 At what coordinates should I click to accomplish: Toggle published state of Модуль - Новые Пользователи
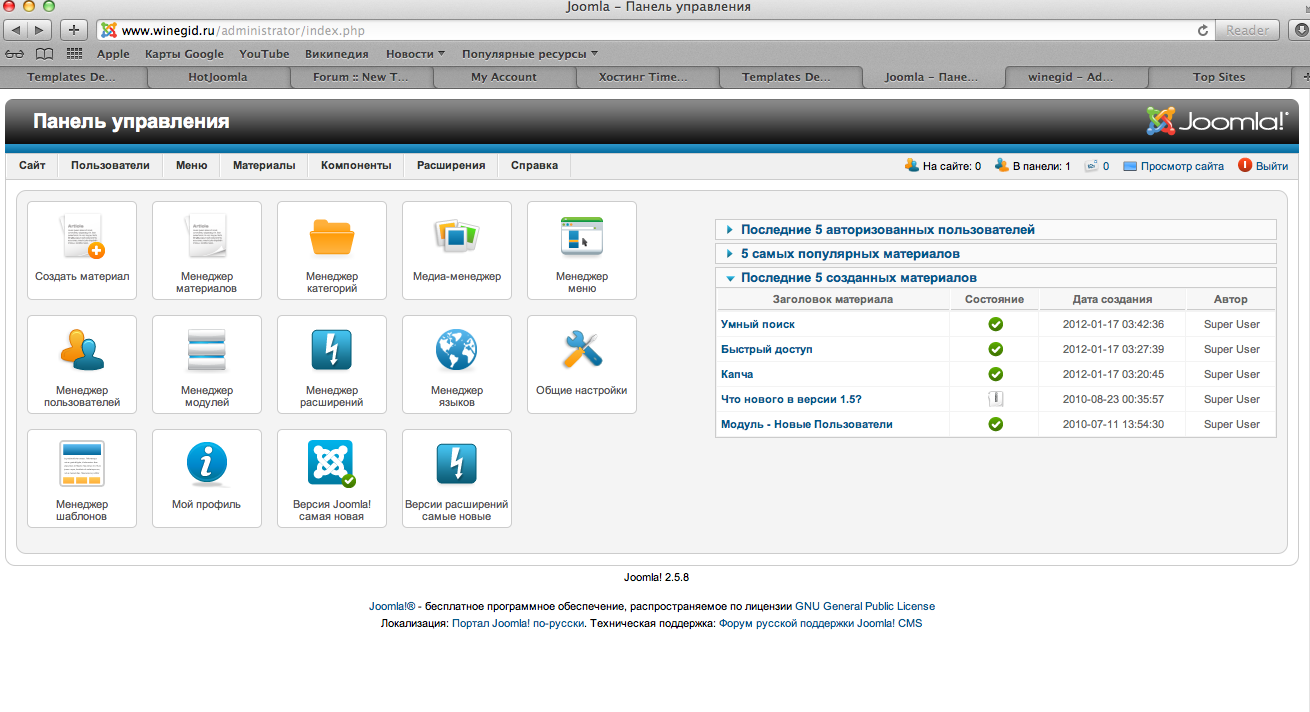995,424
